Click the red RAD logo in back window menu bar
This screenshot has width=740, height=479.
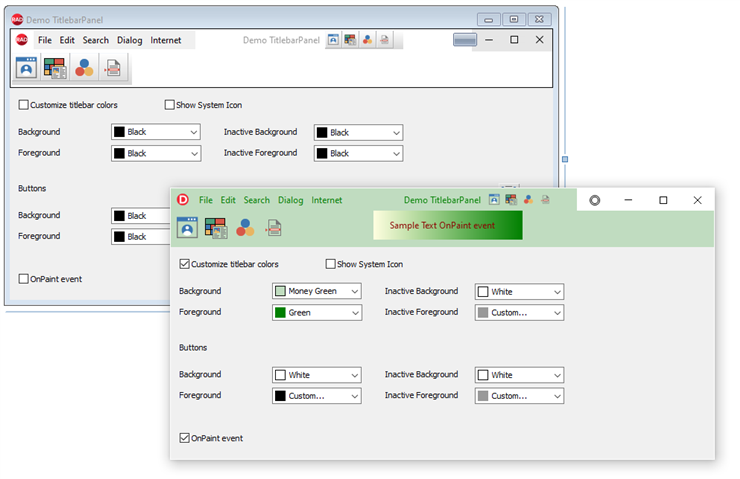pos(22,40)
